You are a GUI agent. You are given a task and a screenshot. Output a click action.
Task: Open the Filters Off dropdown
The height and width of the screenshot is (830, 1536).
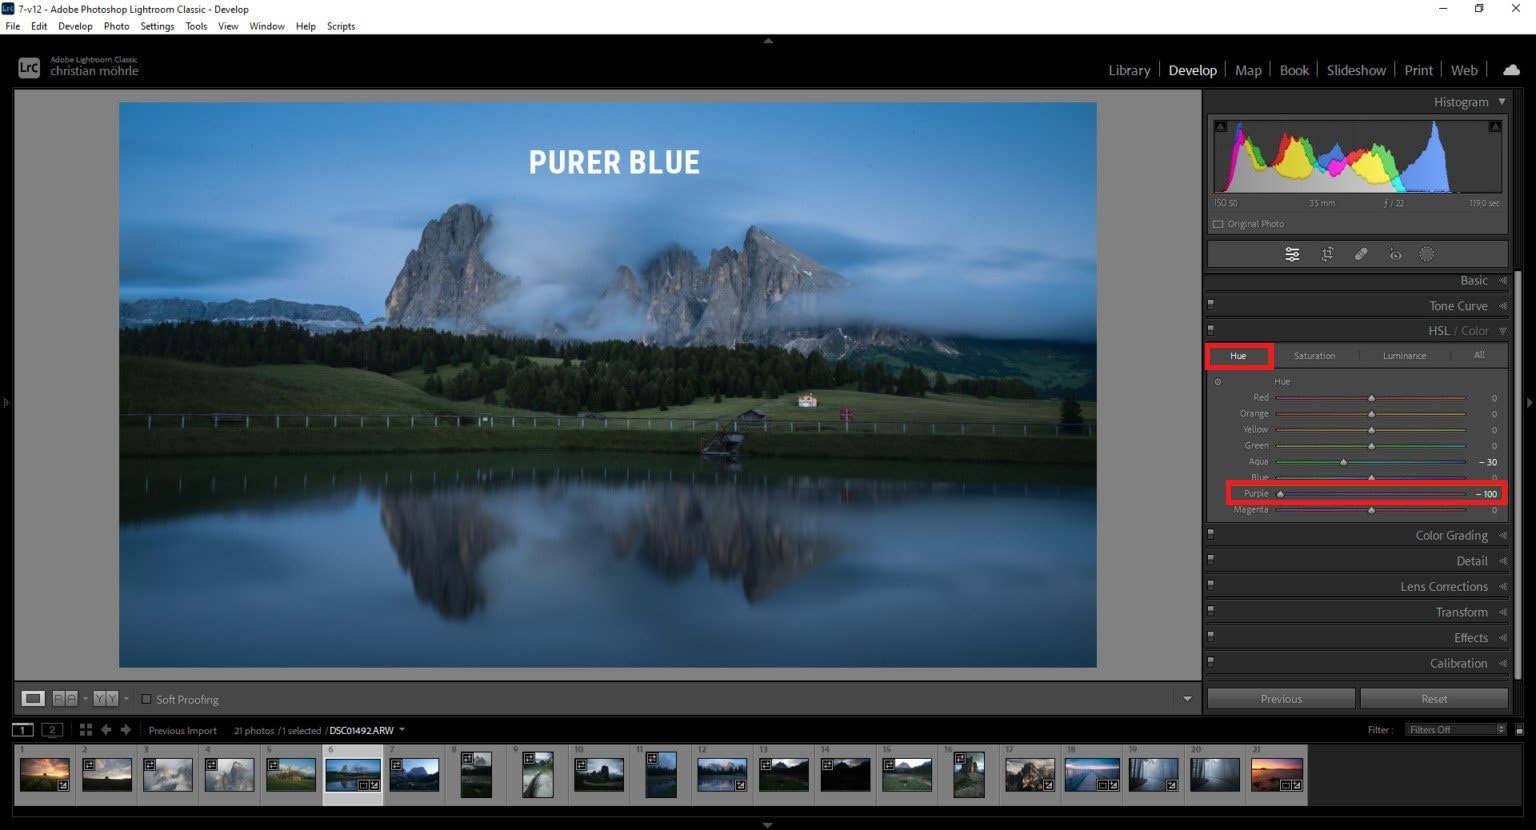pos(1455,730)
